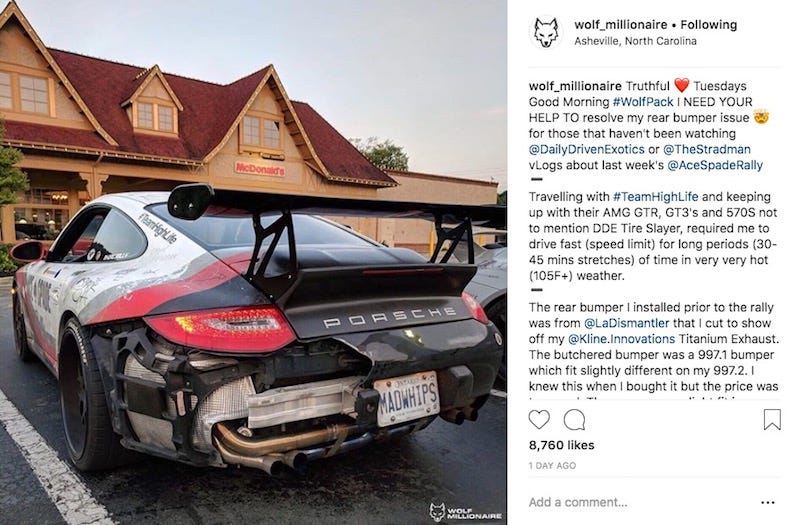Open the #TeamHighLife hashtag
The image size is (800, 525).
(x=655, y=196)
